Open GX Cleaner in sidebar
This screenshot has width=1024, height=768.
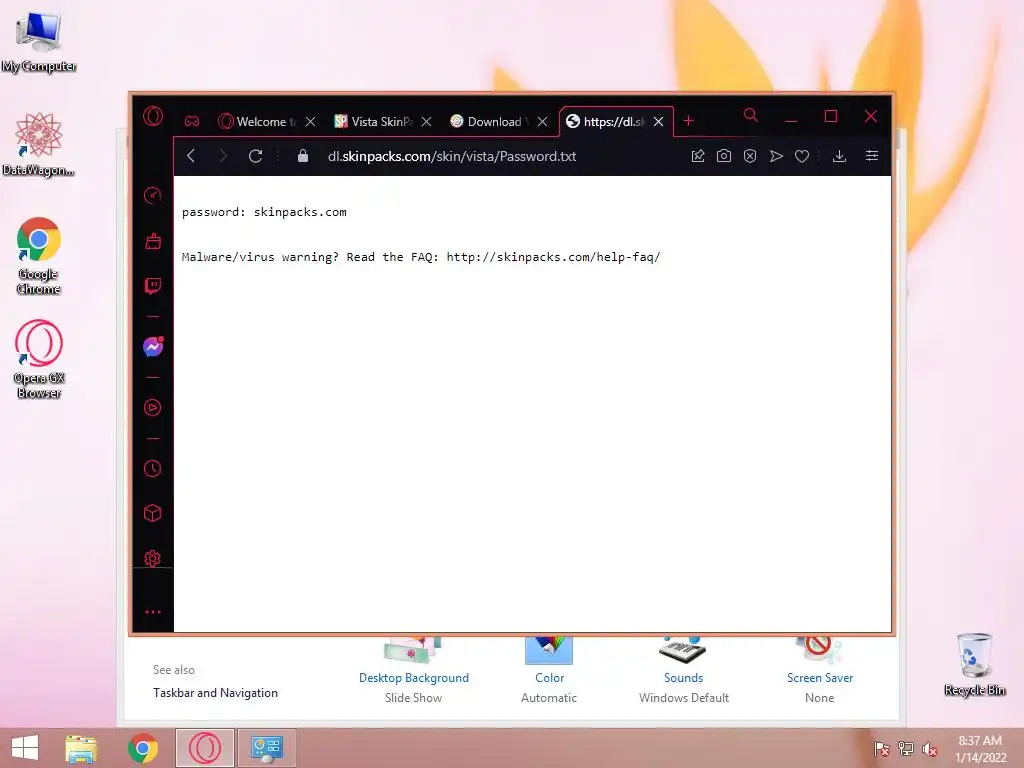click(153, 242)
